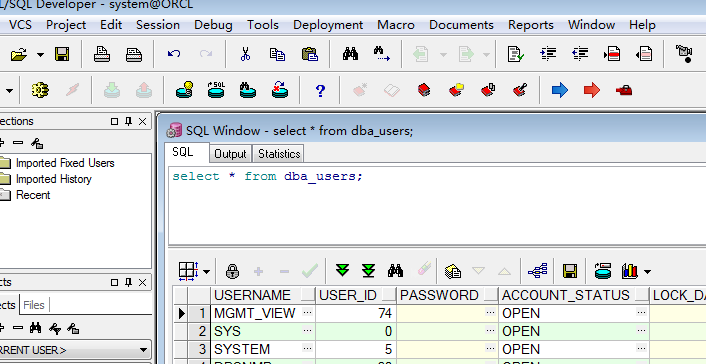Expand the chart icon dropdown arrow
The height and width of the screenshot is (364, 706).
(x=647, y=271)
